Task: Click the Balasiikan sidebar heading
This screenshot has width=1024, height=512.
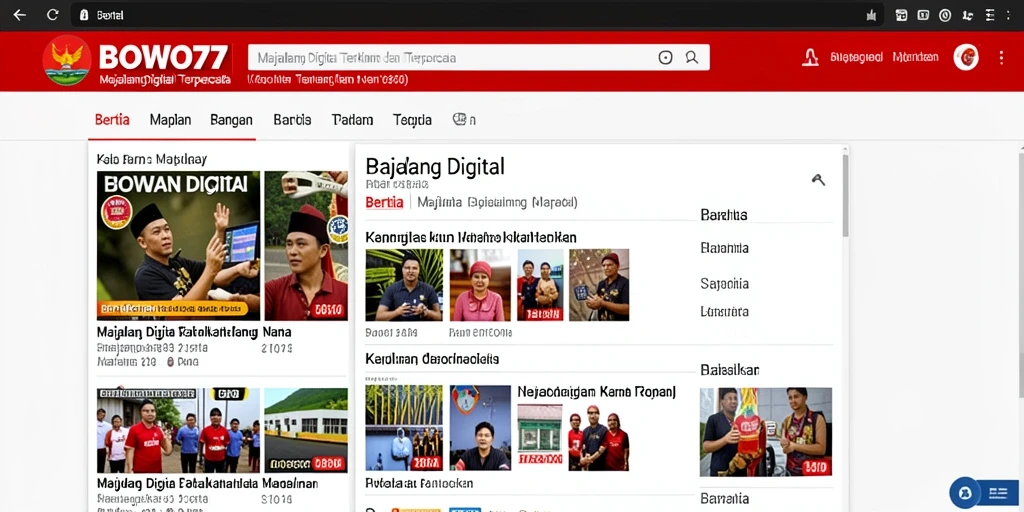Action: coord(729,370)
